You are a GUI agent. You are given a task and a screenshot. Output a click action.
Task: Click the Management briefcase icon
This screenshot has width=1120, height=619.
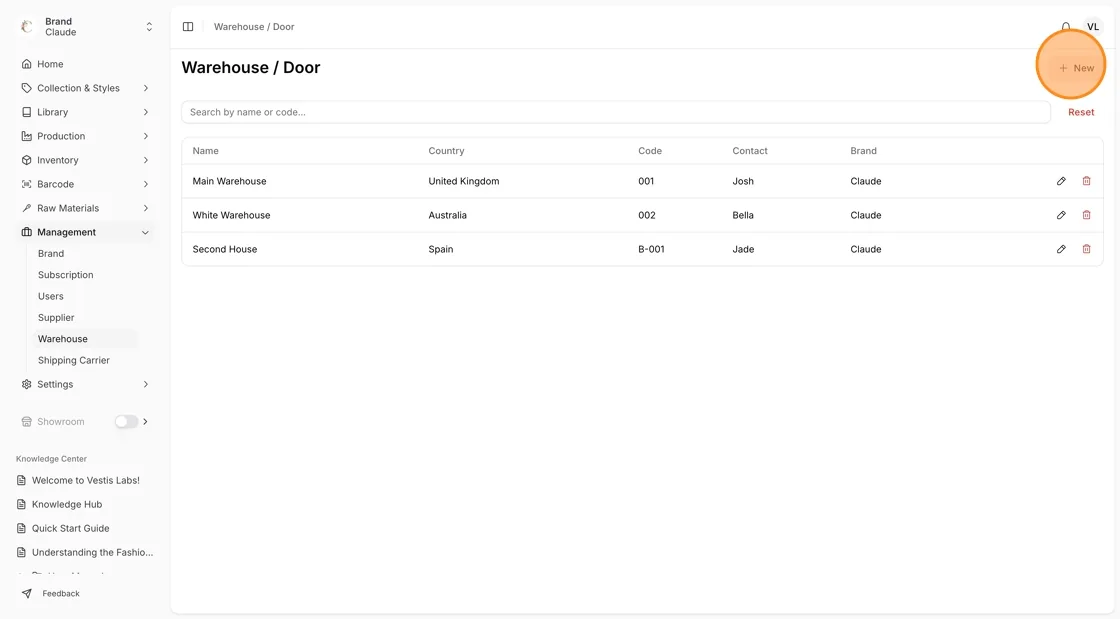pyautogui.click(x=26, y=232)
